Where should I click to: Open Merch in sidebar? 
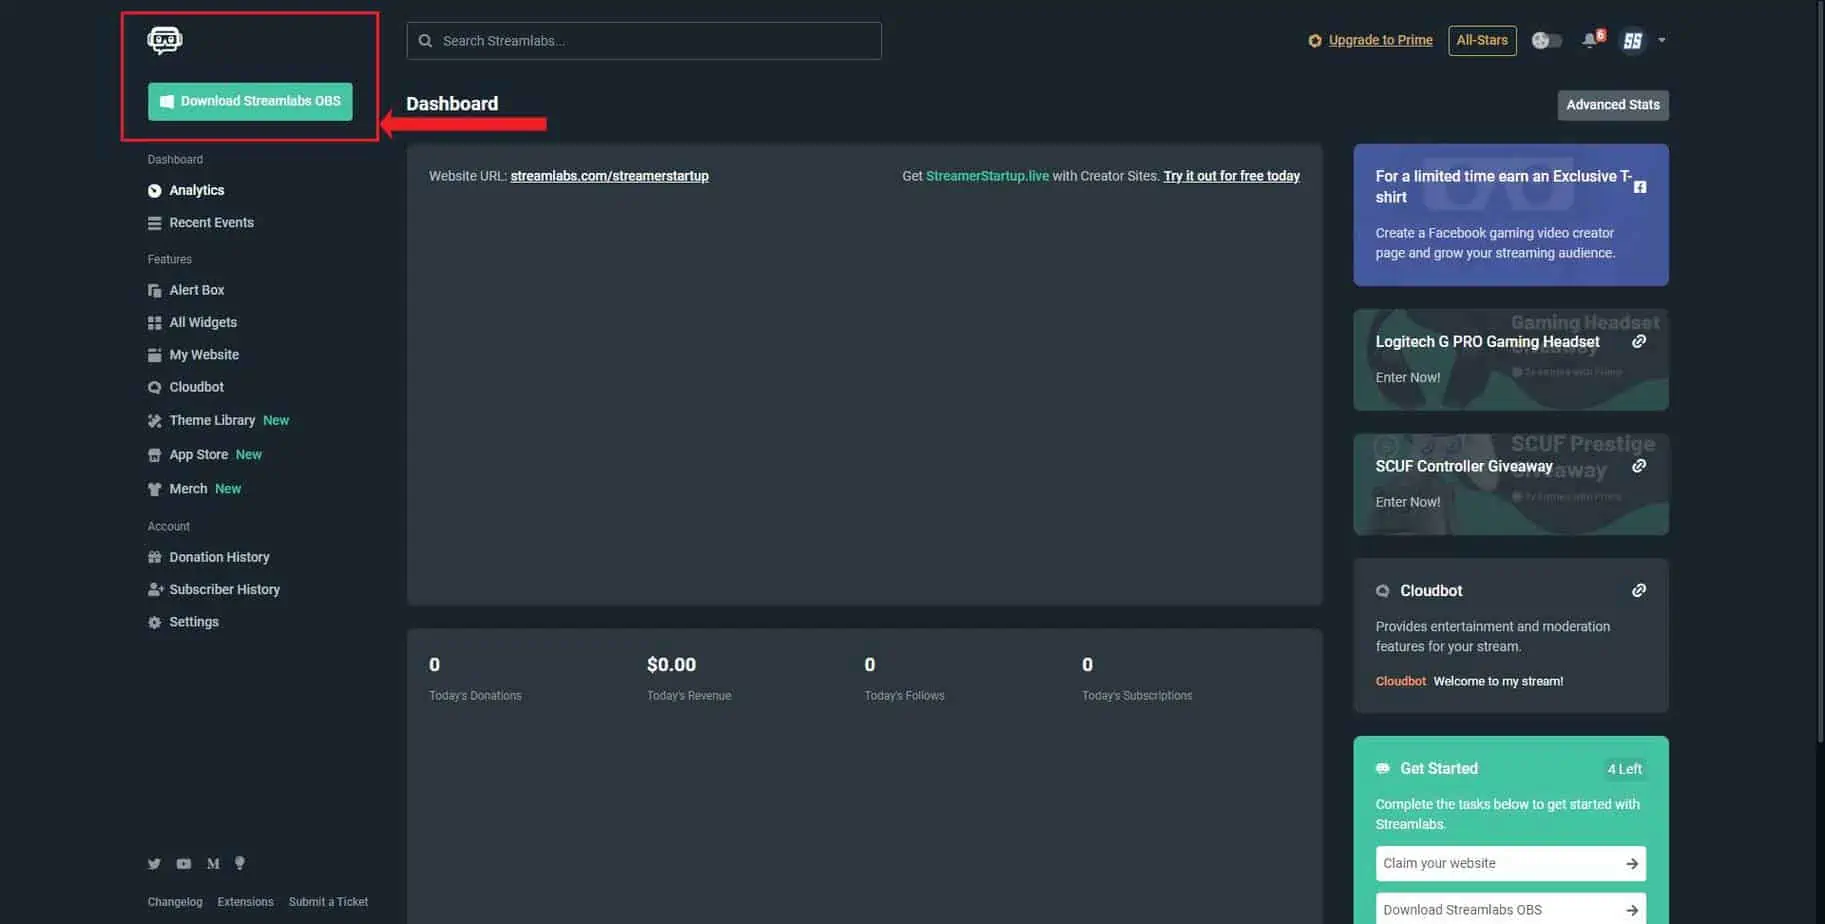[x=188, y=488]
